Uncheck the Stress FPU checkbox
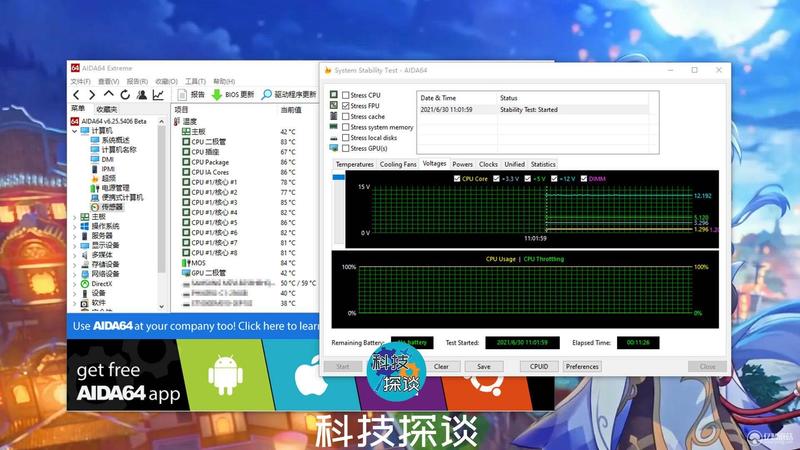 click(x=346, y=106)
